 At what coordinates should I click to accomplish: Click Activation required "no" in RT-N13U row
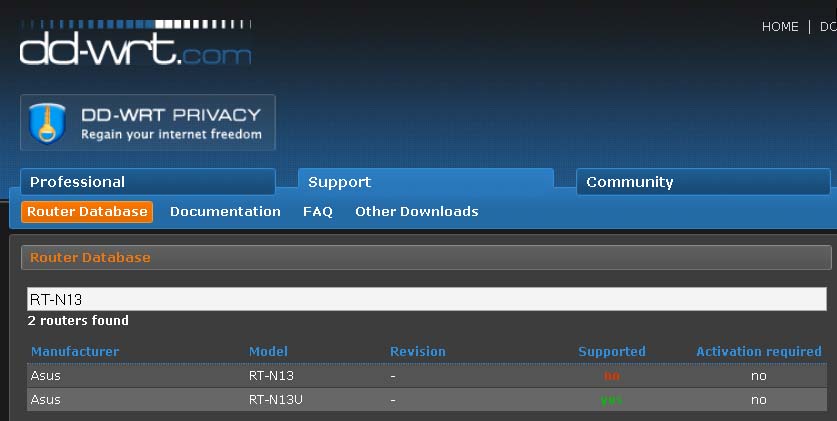pos(759,400)
